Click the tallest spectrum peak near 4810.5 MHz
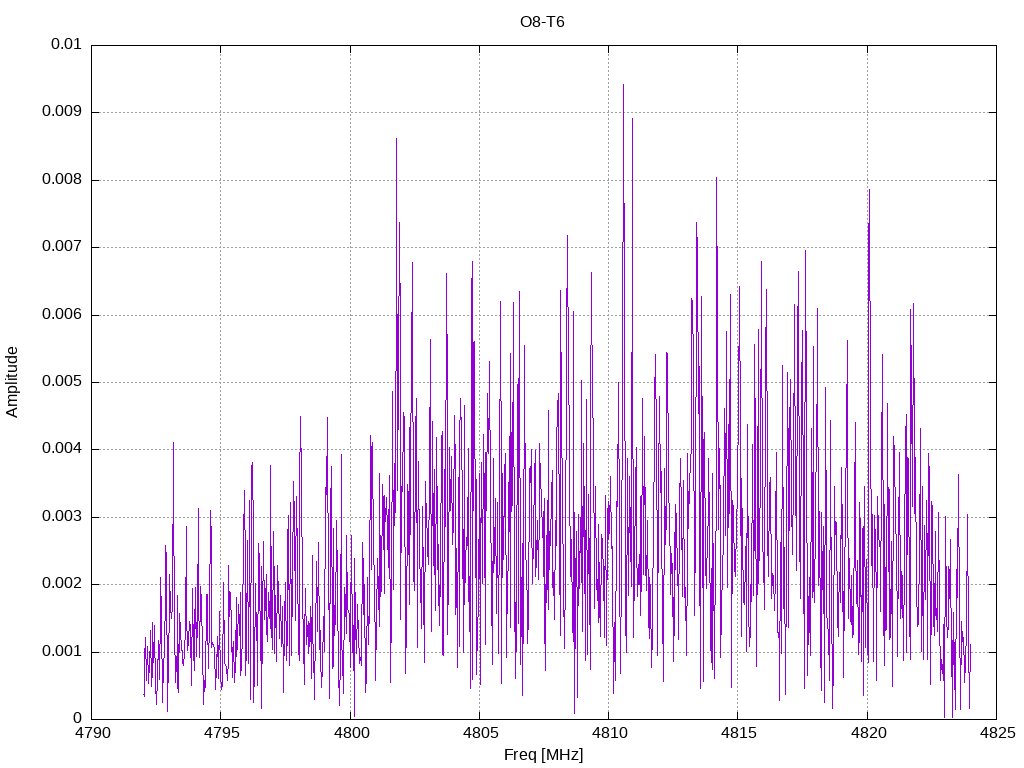The width and height of the screenshot is (1024, 768). click(623, 86)
